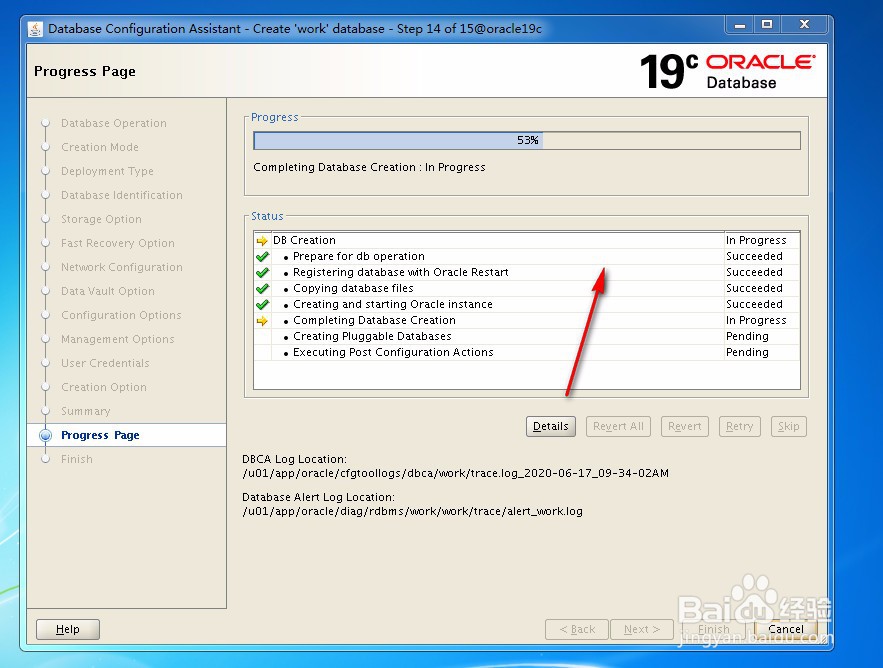Click Creating Pluggable Databases row
Image resolution: width=883 pixels, height=668 pixels.
click(x=527, y=337)
